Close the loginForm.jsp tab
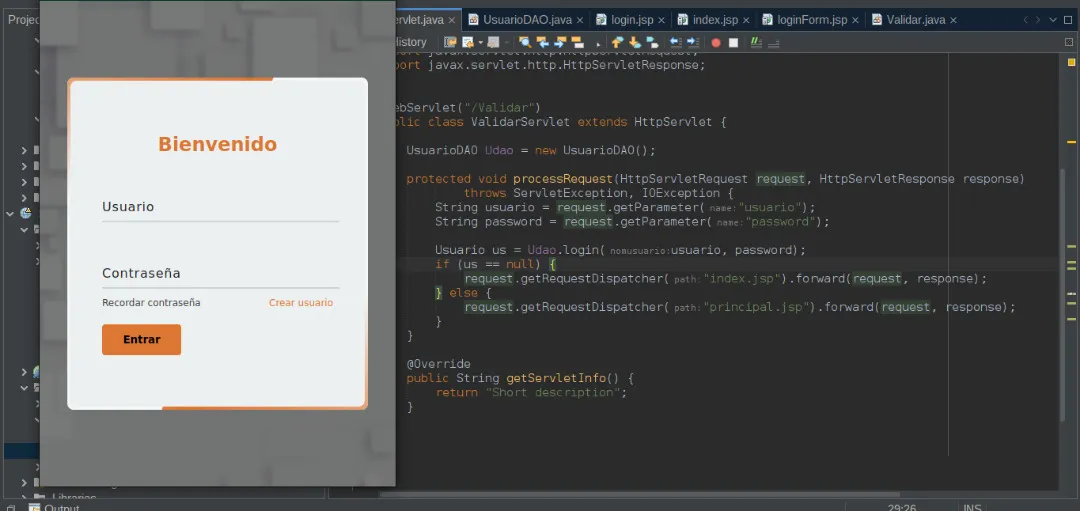This screenshot has width=1080, height=511. [x=855, y=21]
